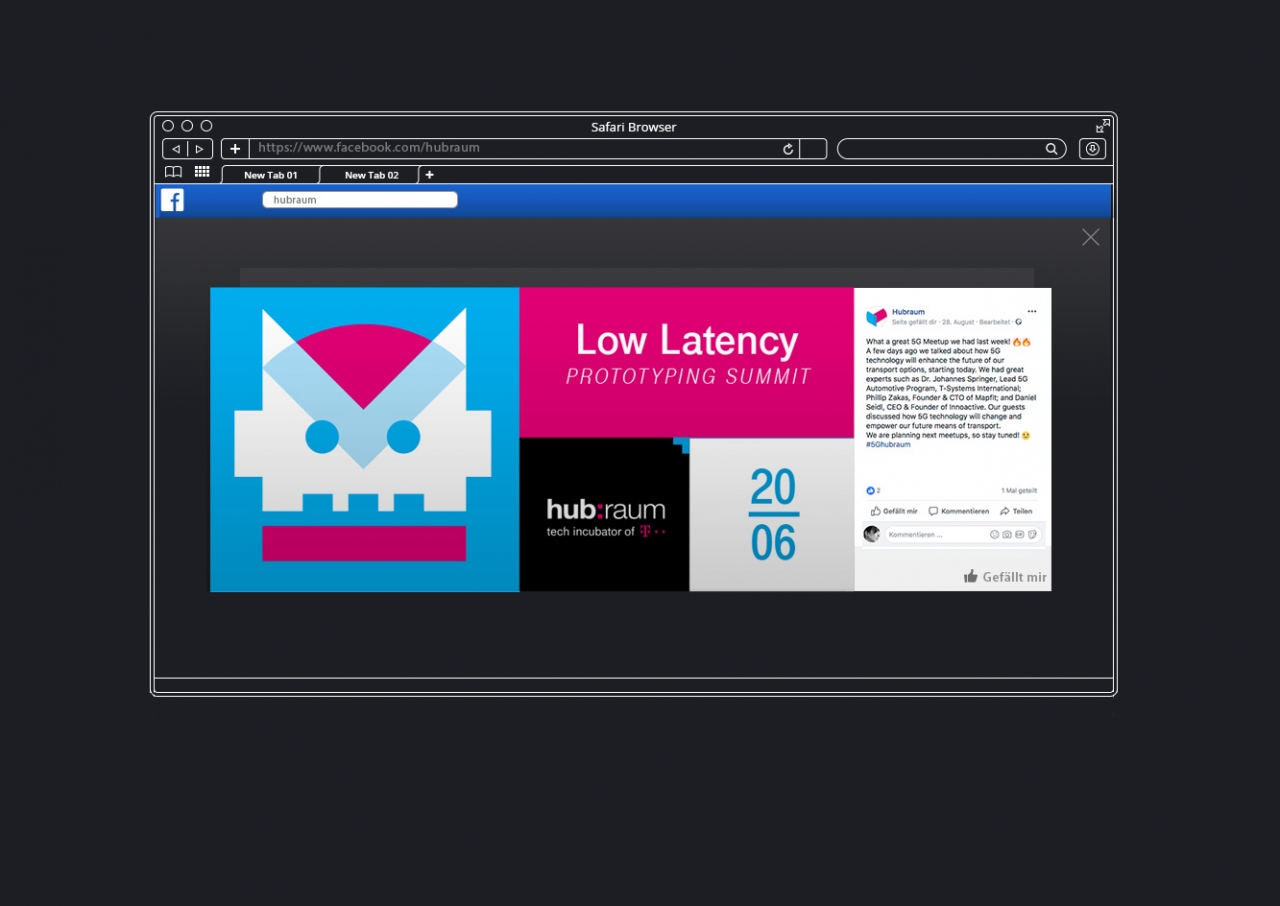Attach a photo using the camera icon
The height and width of the screenshot is (906, 1280).
pos(1007,535)
